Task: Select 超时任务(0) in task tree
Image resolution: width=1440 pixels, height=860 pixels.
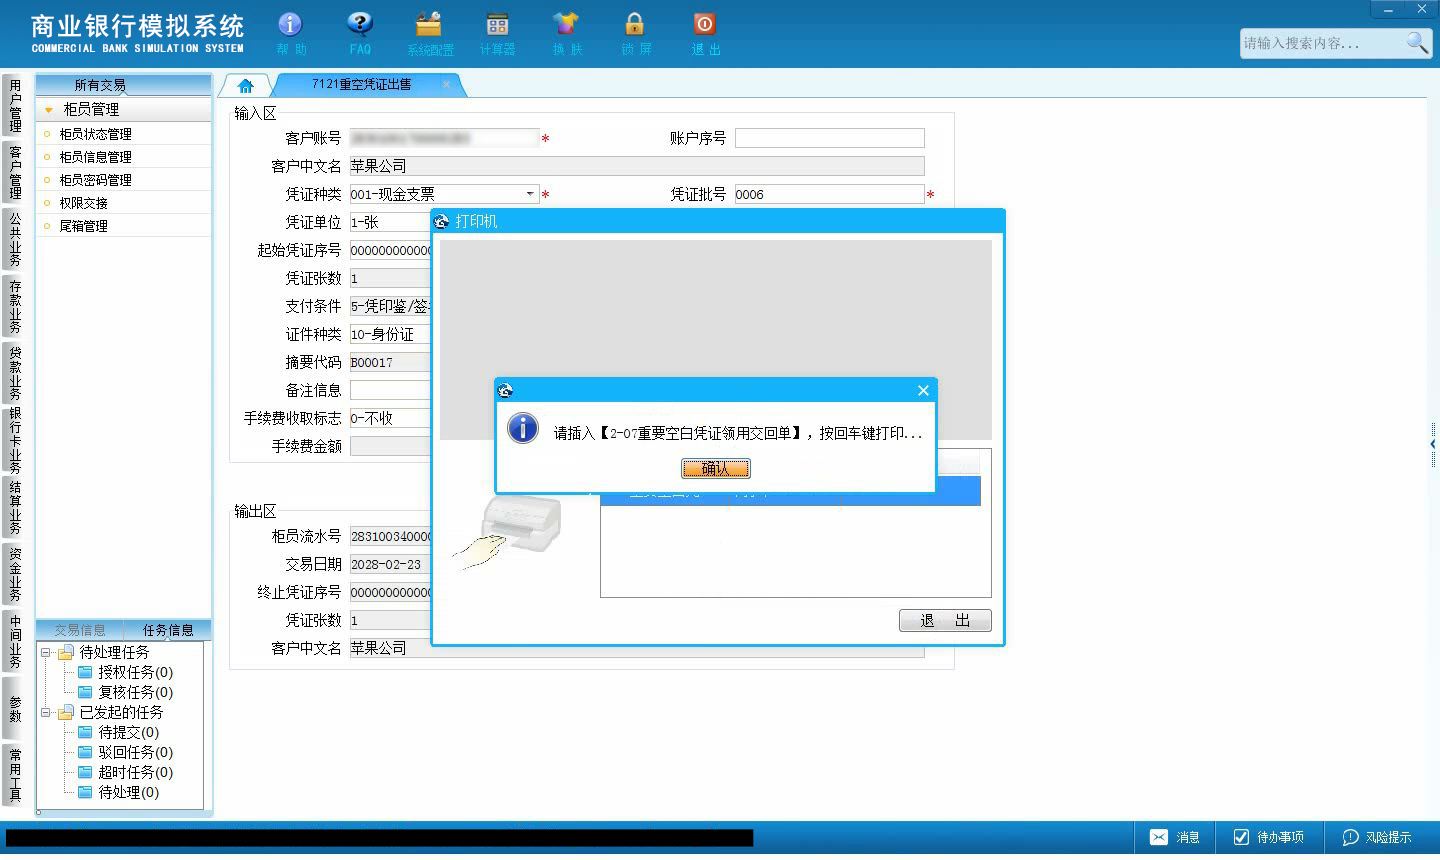Action: [135, 773]
